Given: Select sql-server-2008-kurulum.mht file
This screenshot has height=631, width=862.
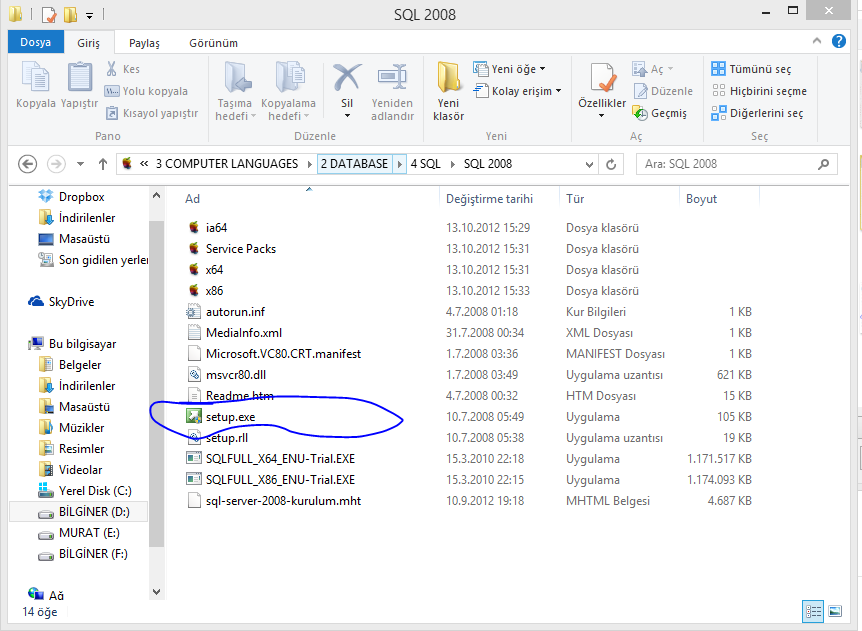Looking at the screenshot, I should [x=283, y=501].
